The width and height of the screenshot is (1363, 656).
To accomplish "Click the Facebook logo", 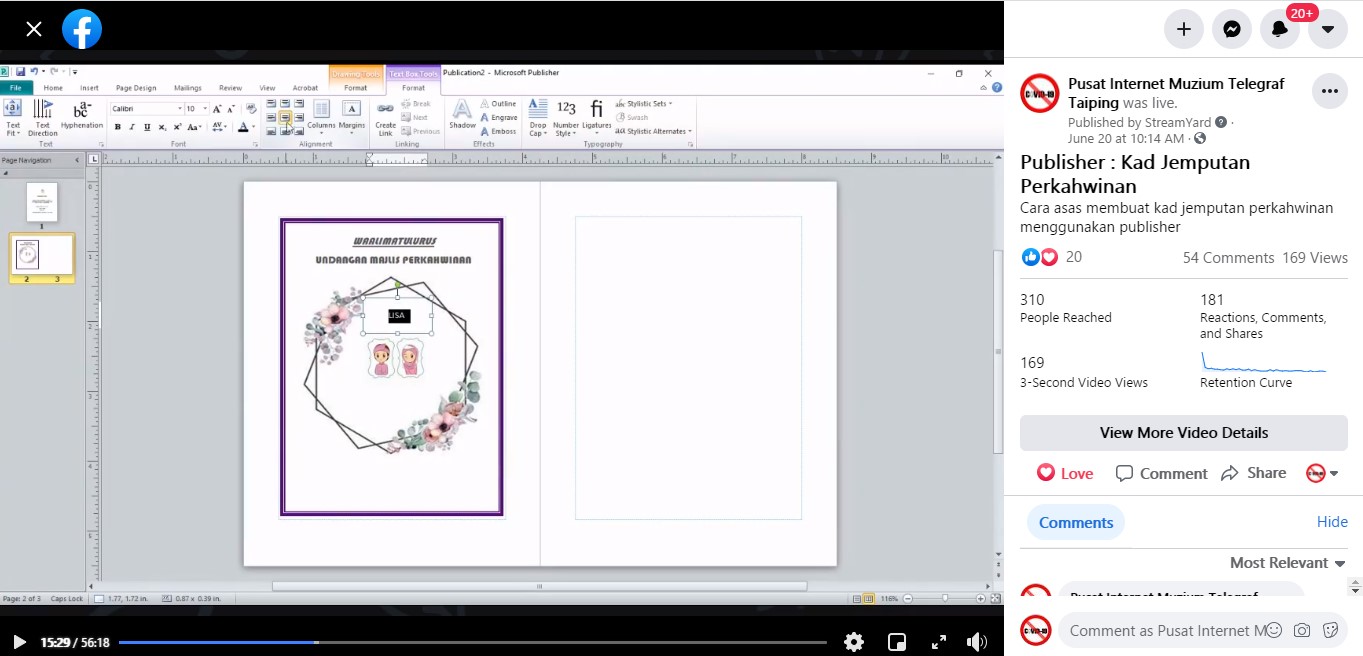I will click(x=82, y=29).
